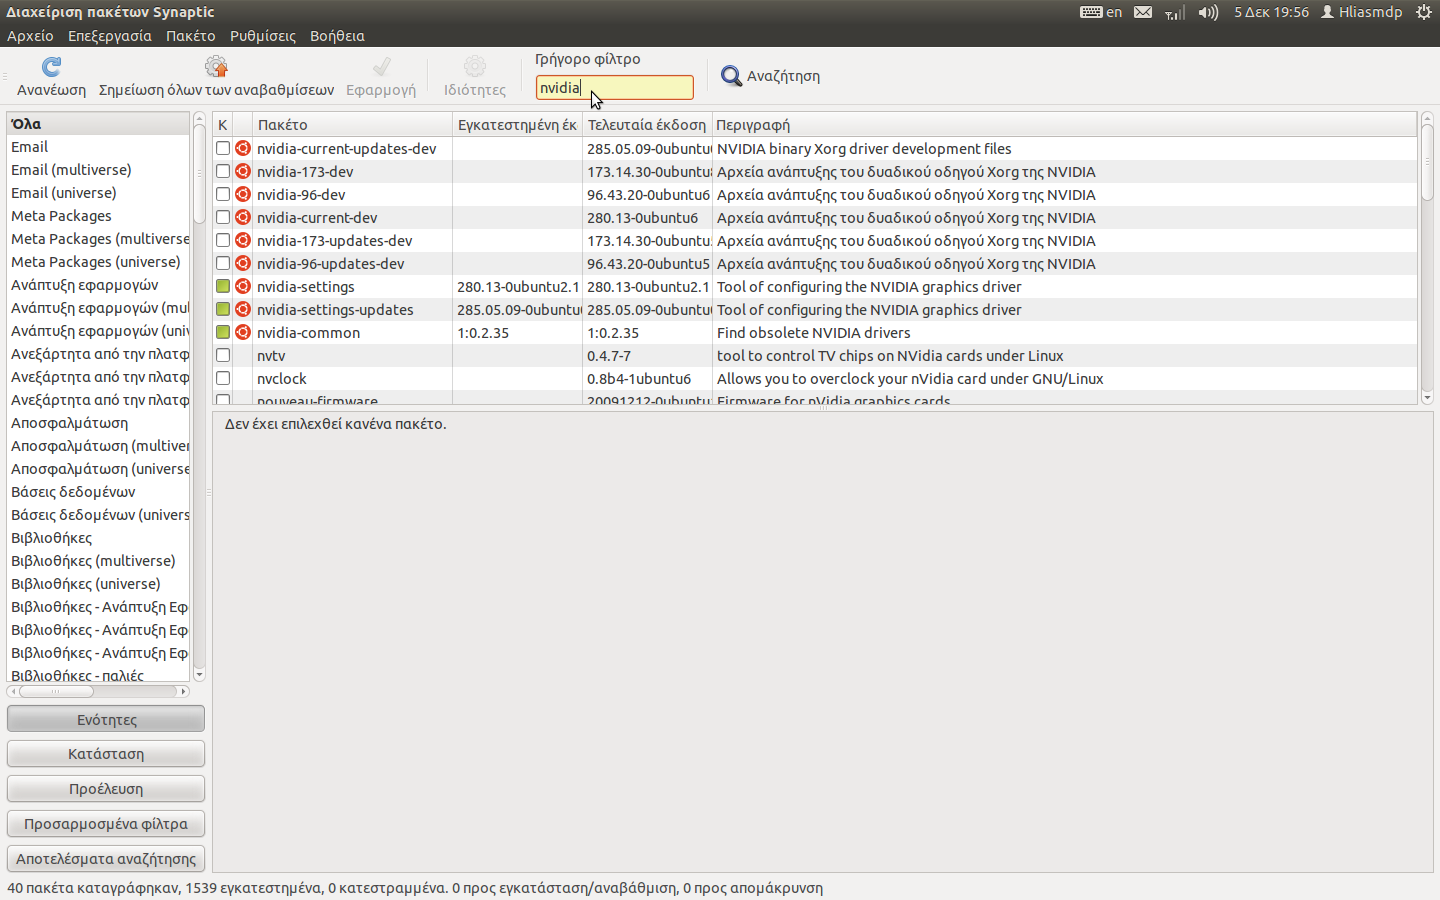
Task: Click nvclock description text
Action: click(x=910, y=379)
